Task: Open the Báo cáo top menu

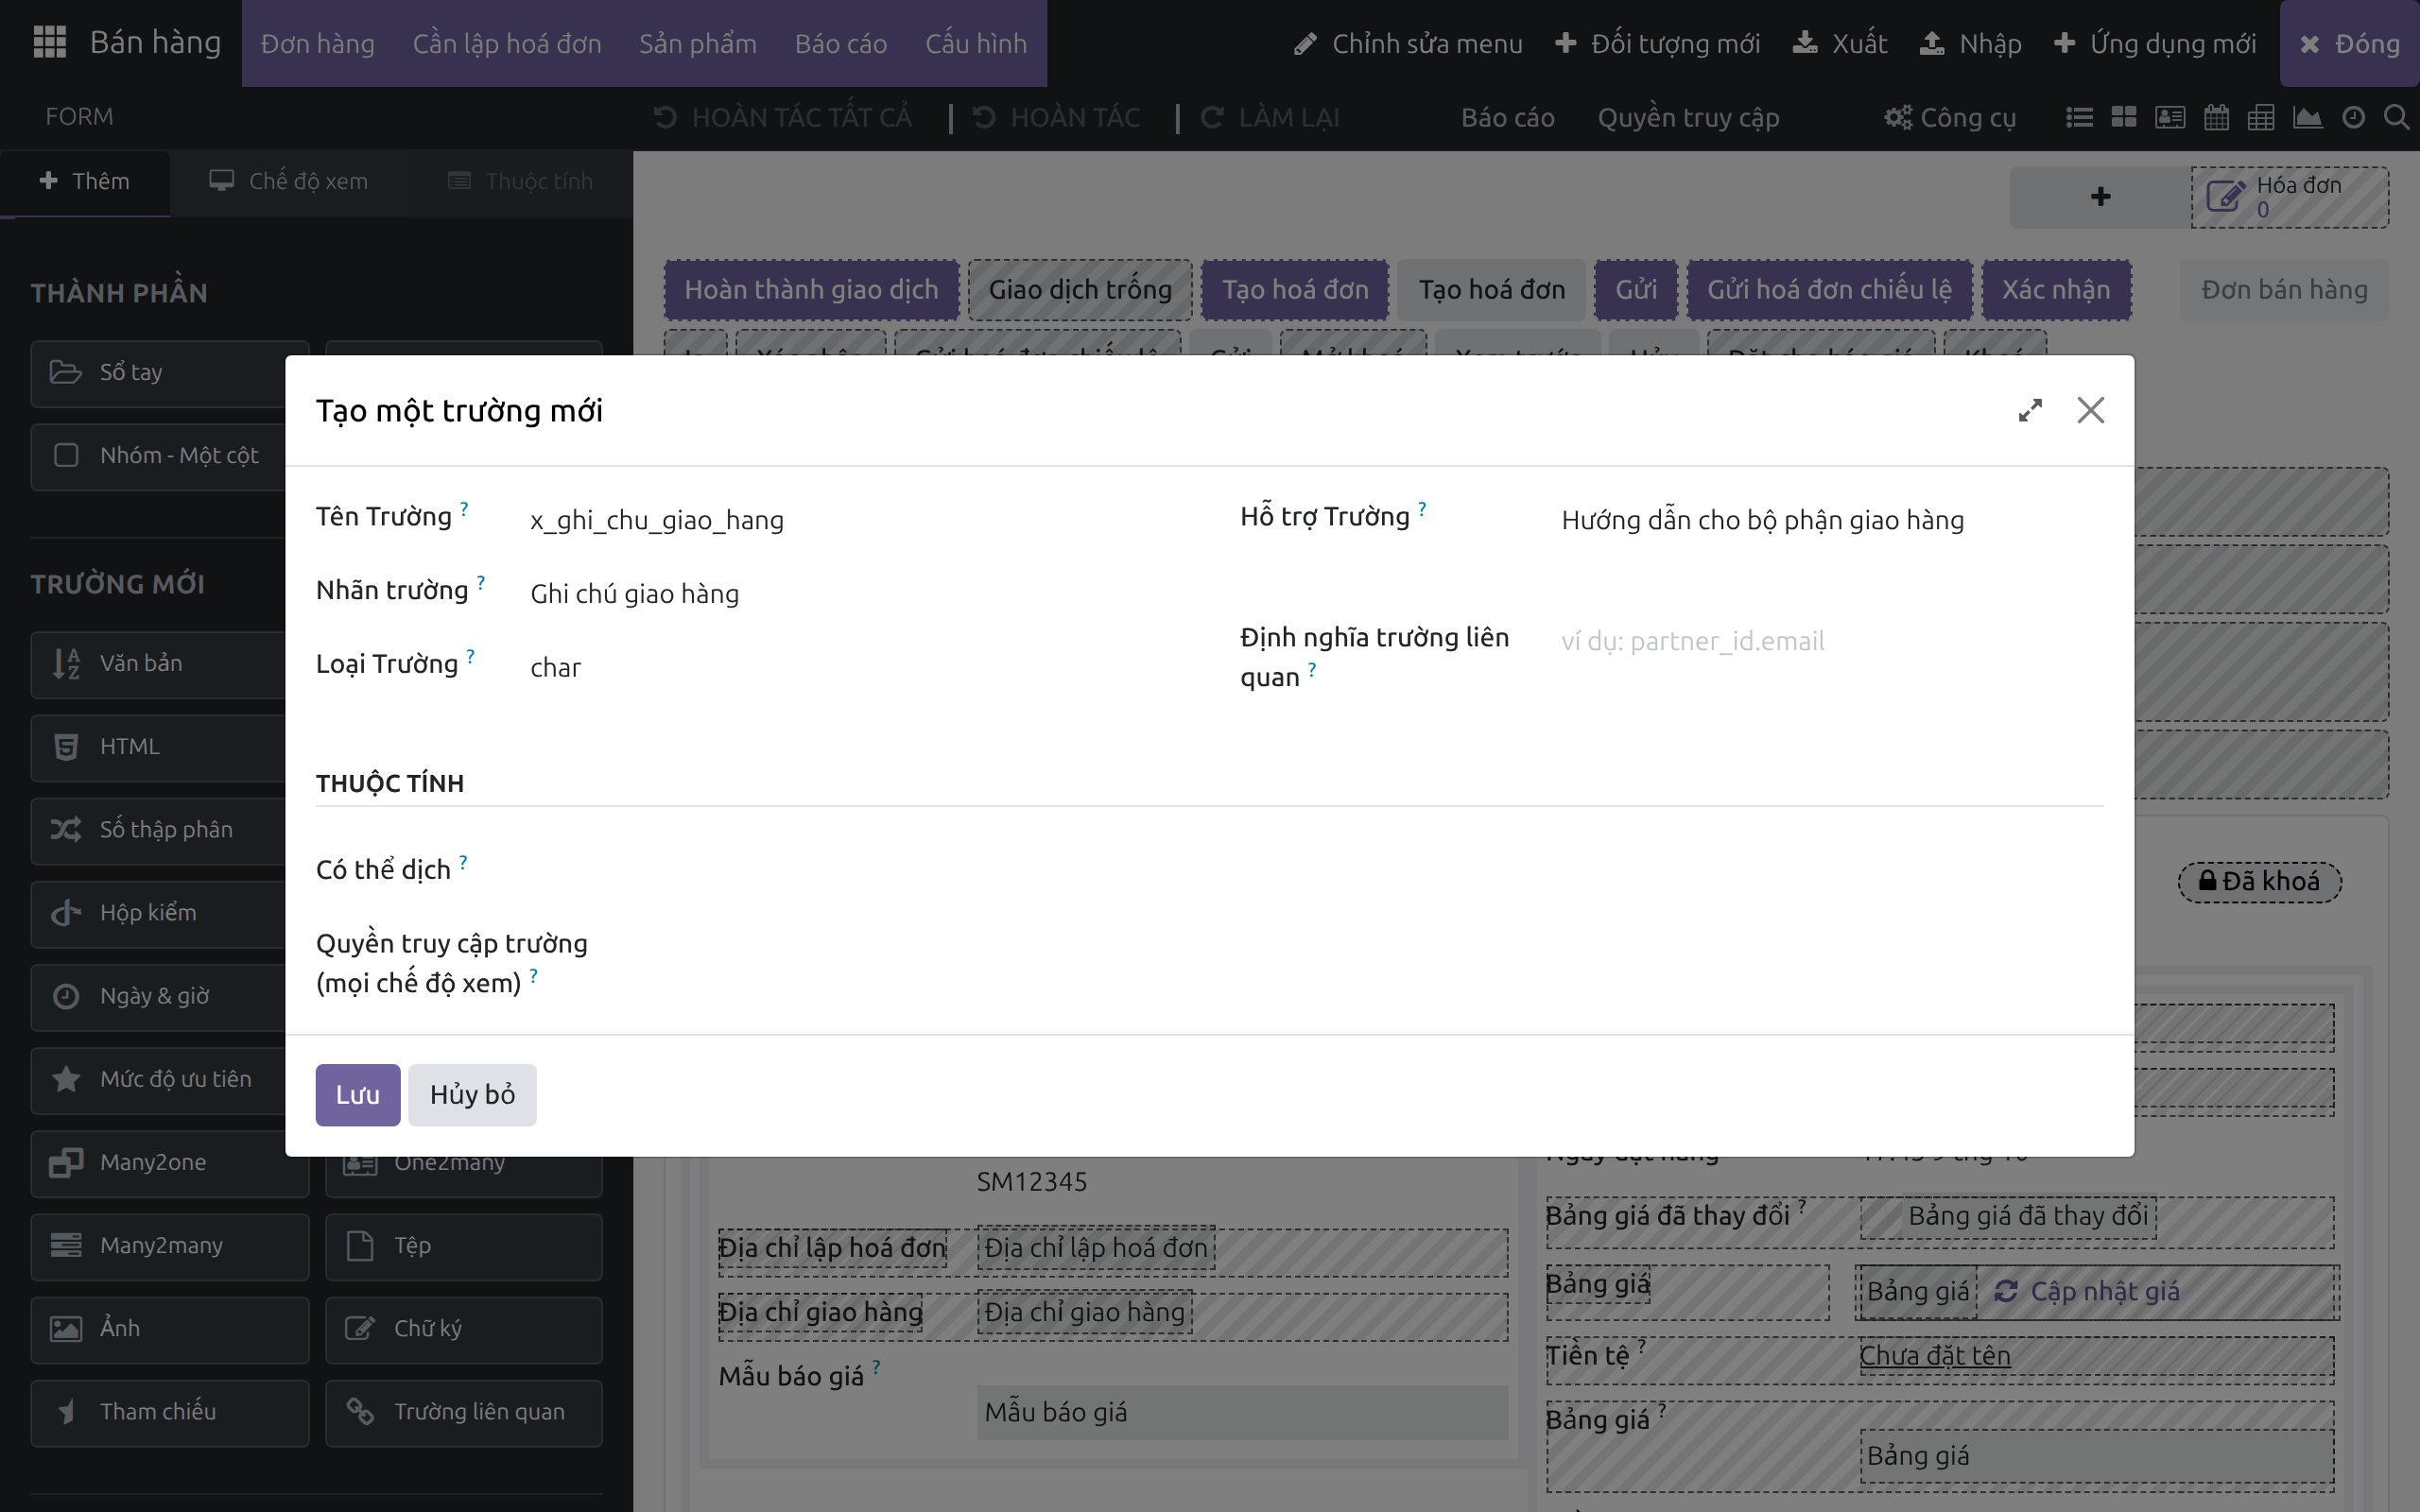Action: point(840,43)
